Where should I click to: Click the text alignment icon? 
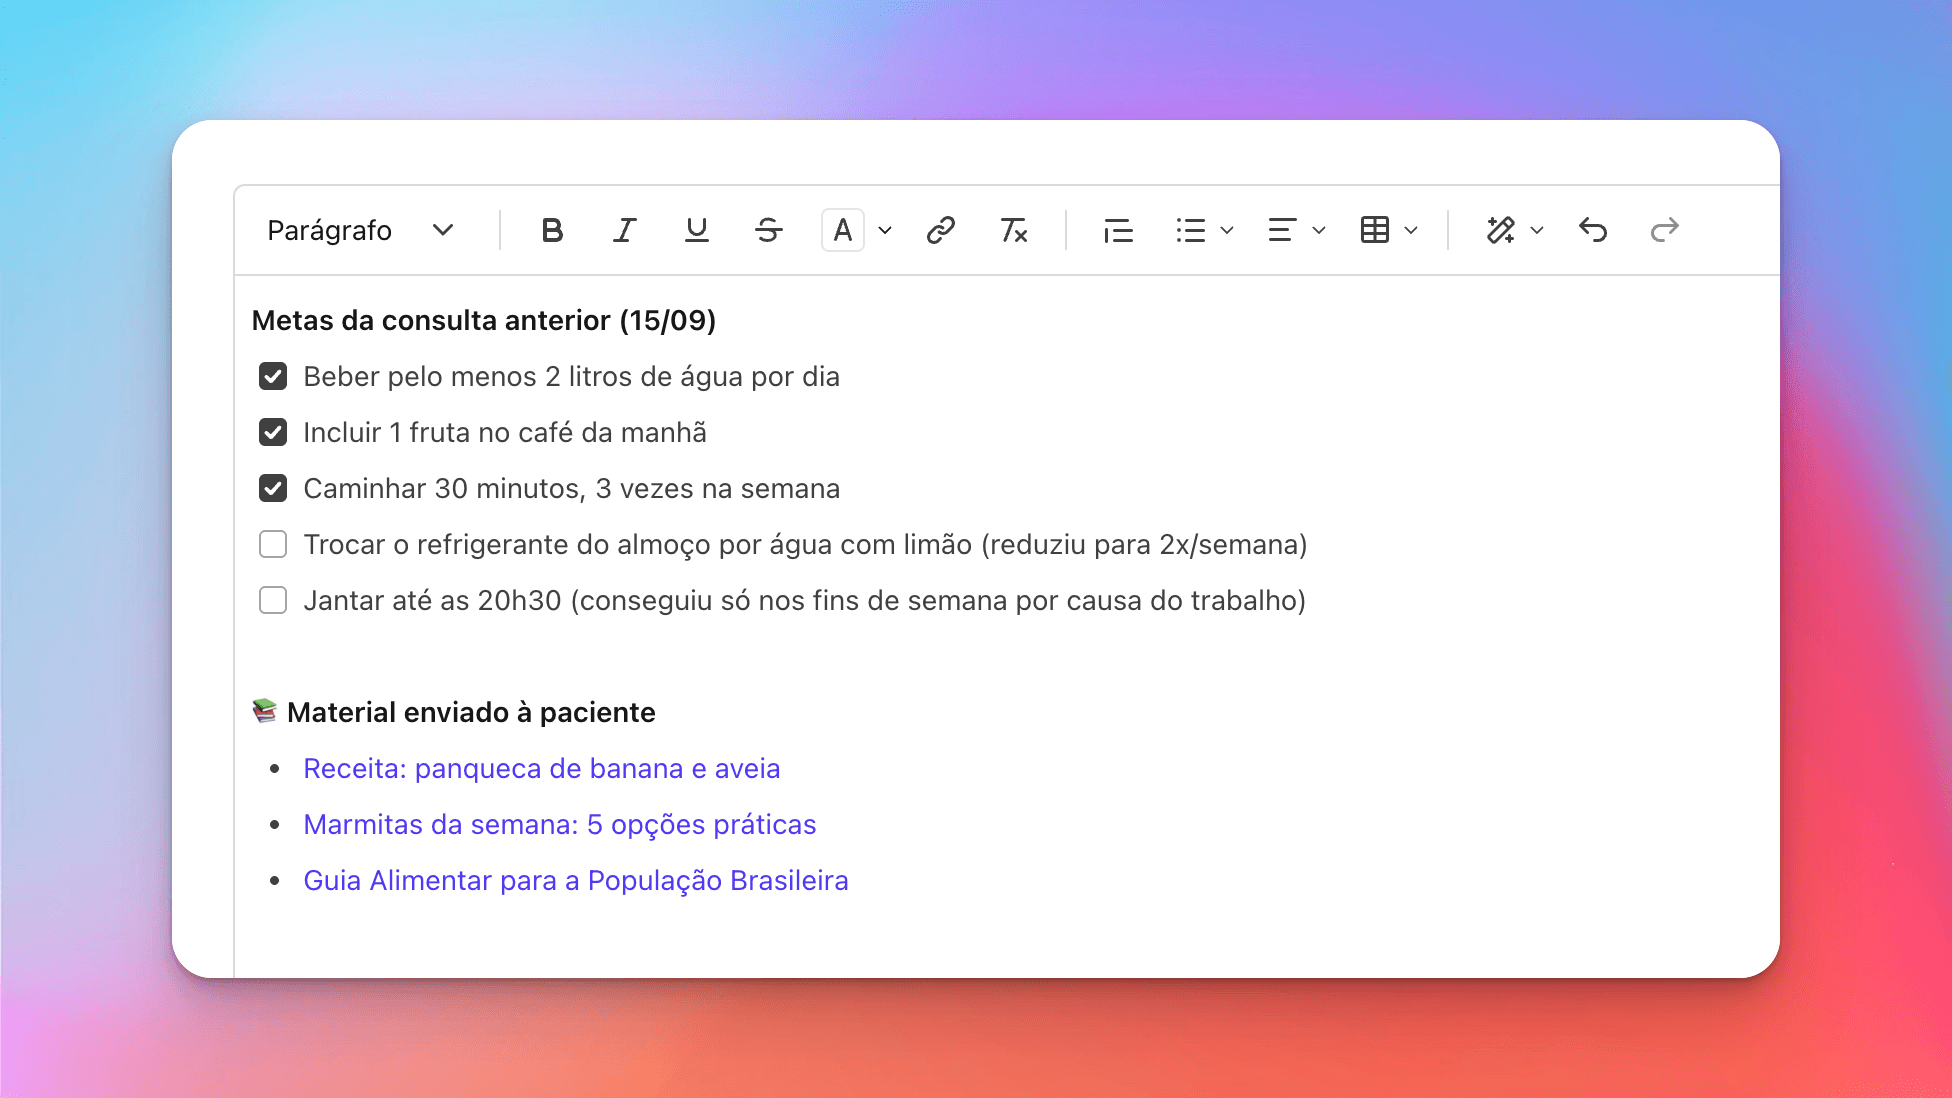click(x=1282, y=231)
